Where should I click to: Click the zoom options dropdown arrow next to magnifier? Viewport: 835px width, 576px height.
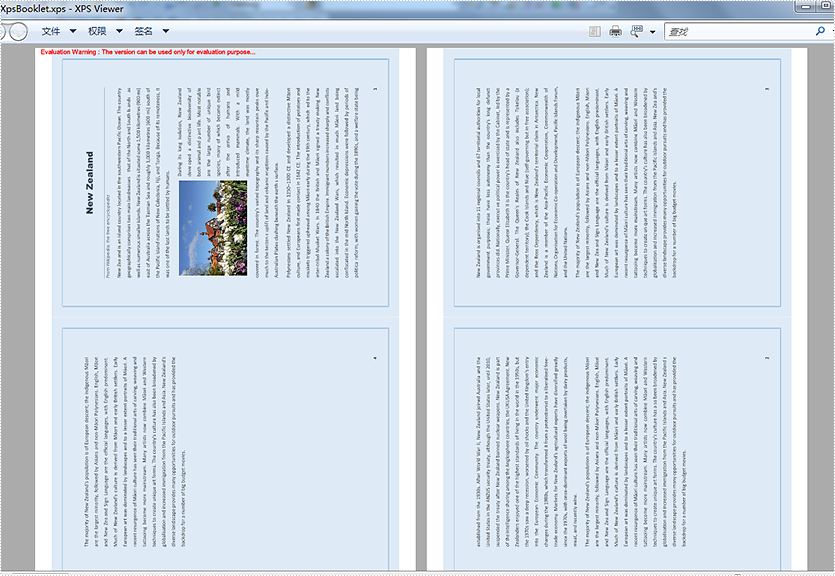(651, 30)
